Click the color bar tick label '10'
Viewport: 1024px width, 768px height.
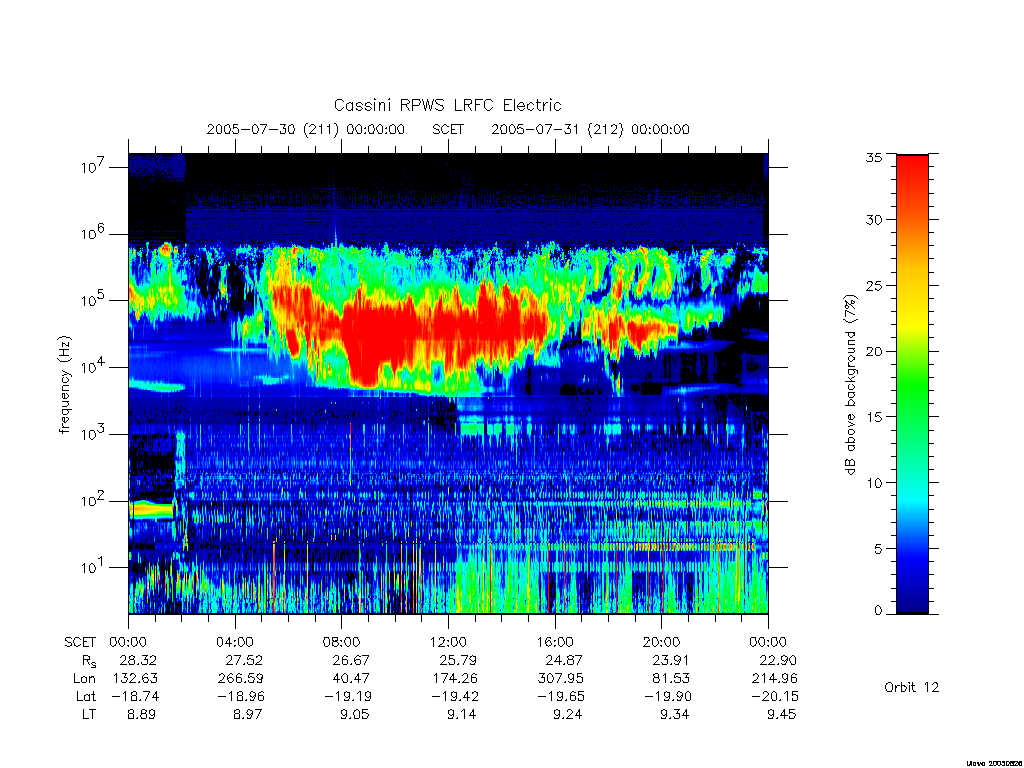873,483
